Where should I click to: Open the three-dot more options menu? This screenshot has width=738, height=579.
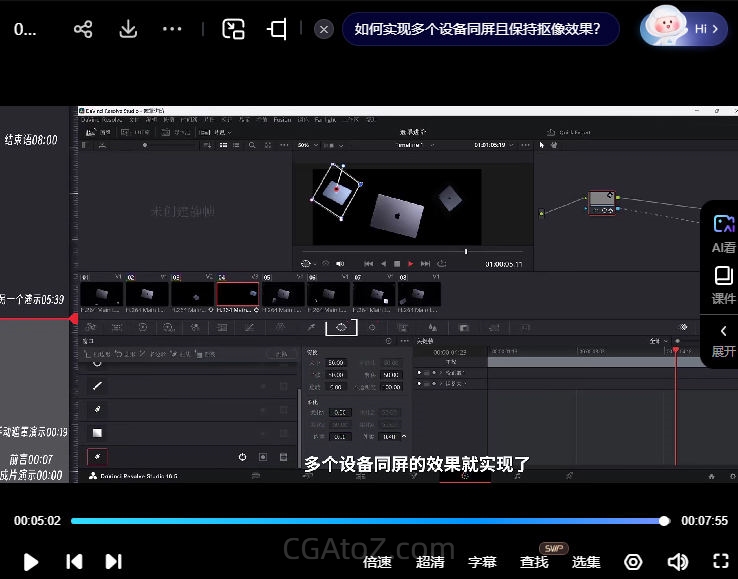172,29
